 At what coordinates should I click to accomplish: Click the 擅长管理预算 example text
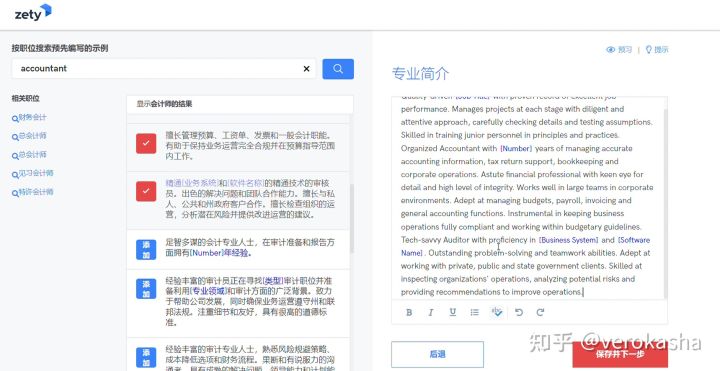[250, 146]
